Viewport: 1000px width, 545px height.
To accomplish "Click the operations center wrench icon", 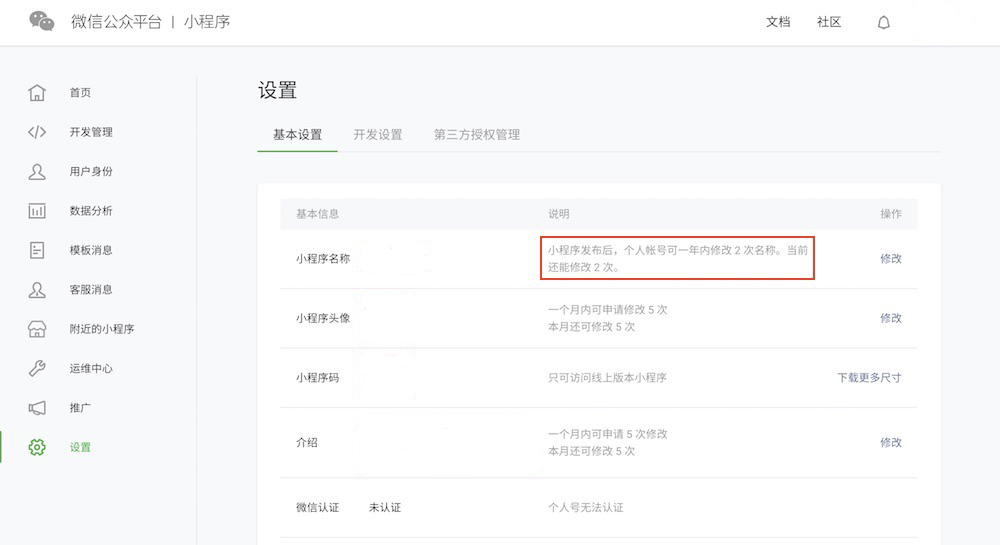I will coord(37,368).
